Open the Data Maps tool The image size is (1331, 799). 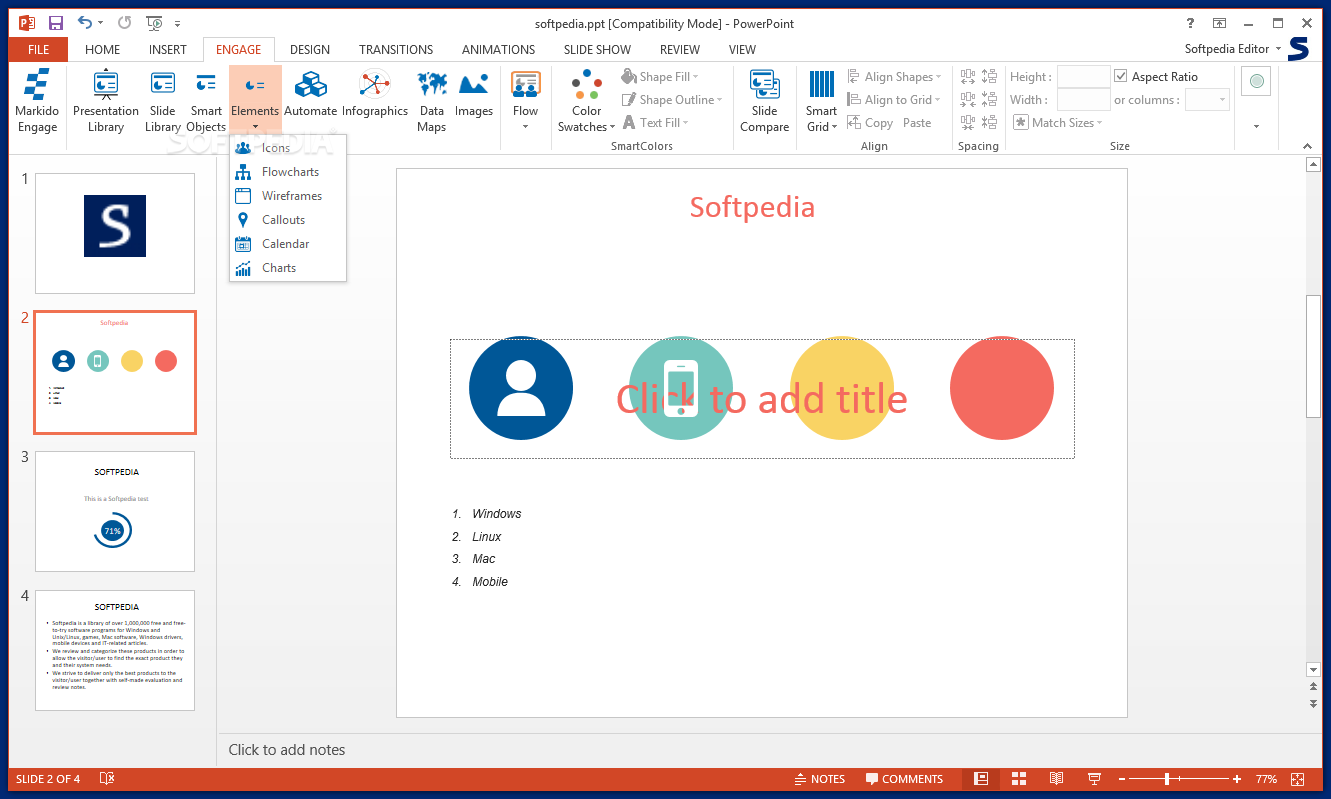[x=431, y=101]
